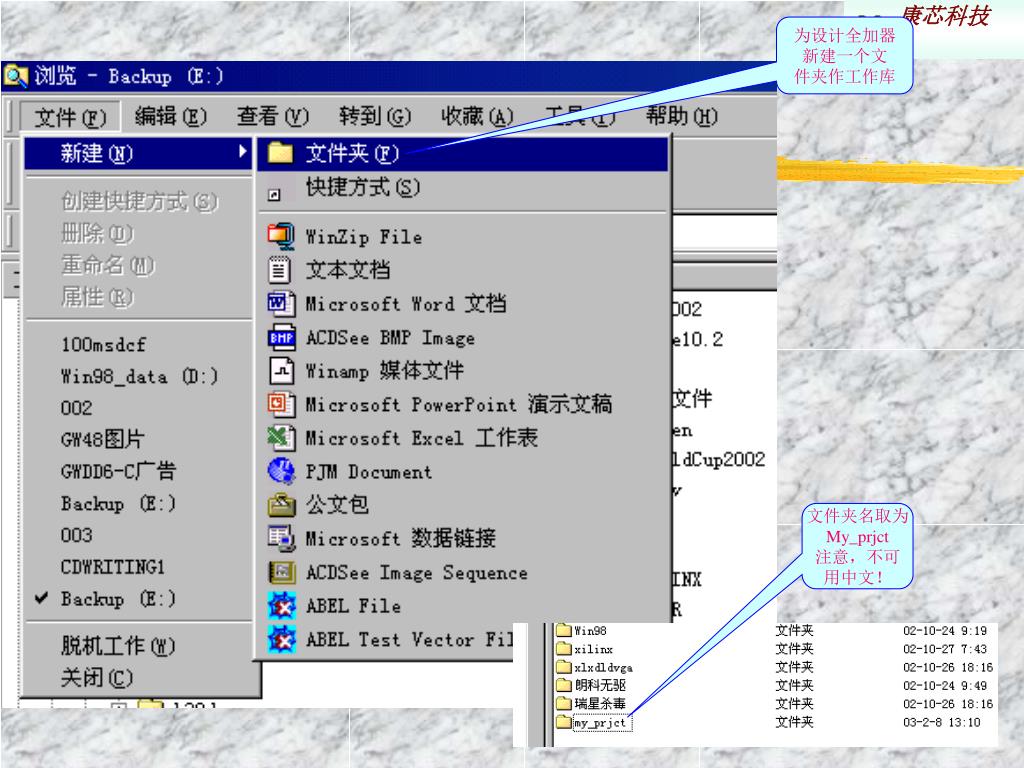This screenshot has height=768, width=1024.
Task: Select checked Backup (E:) entry
Action: pos(138,599)
